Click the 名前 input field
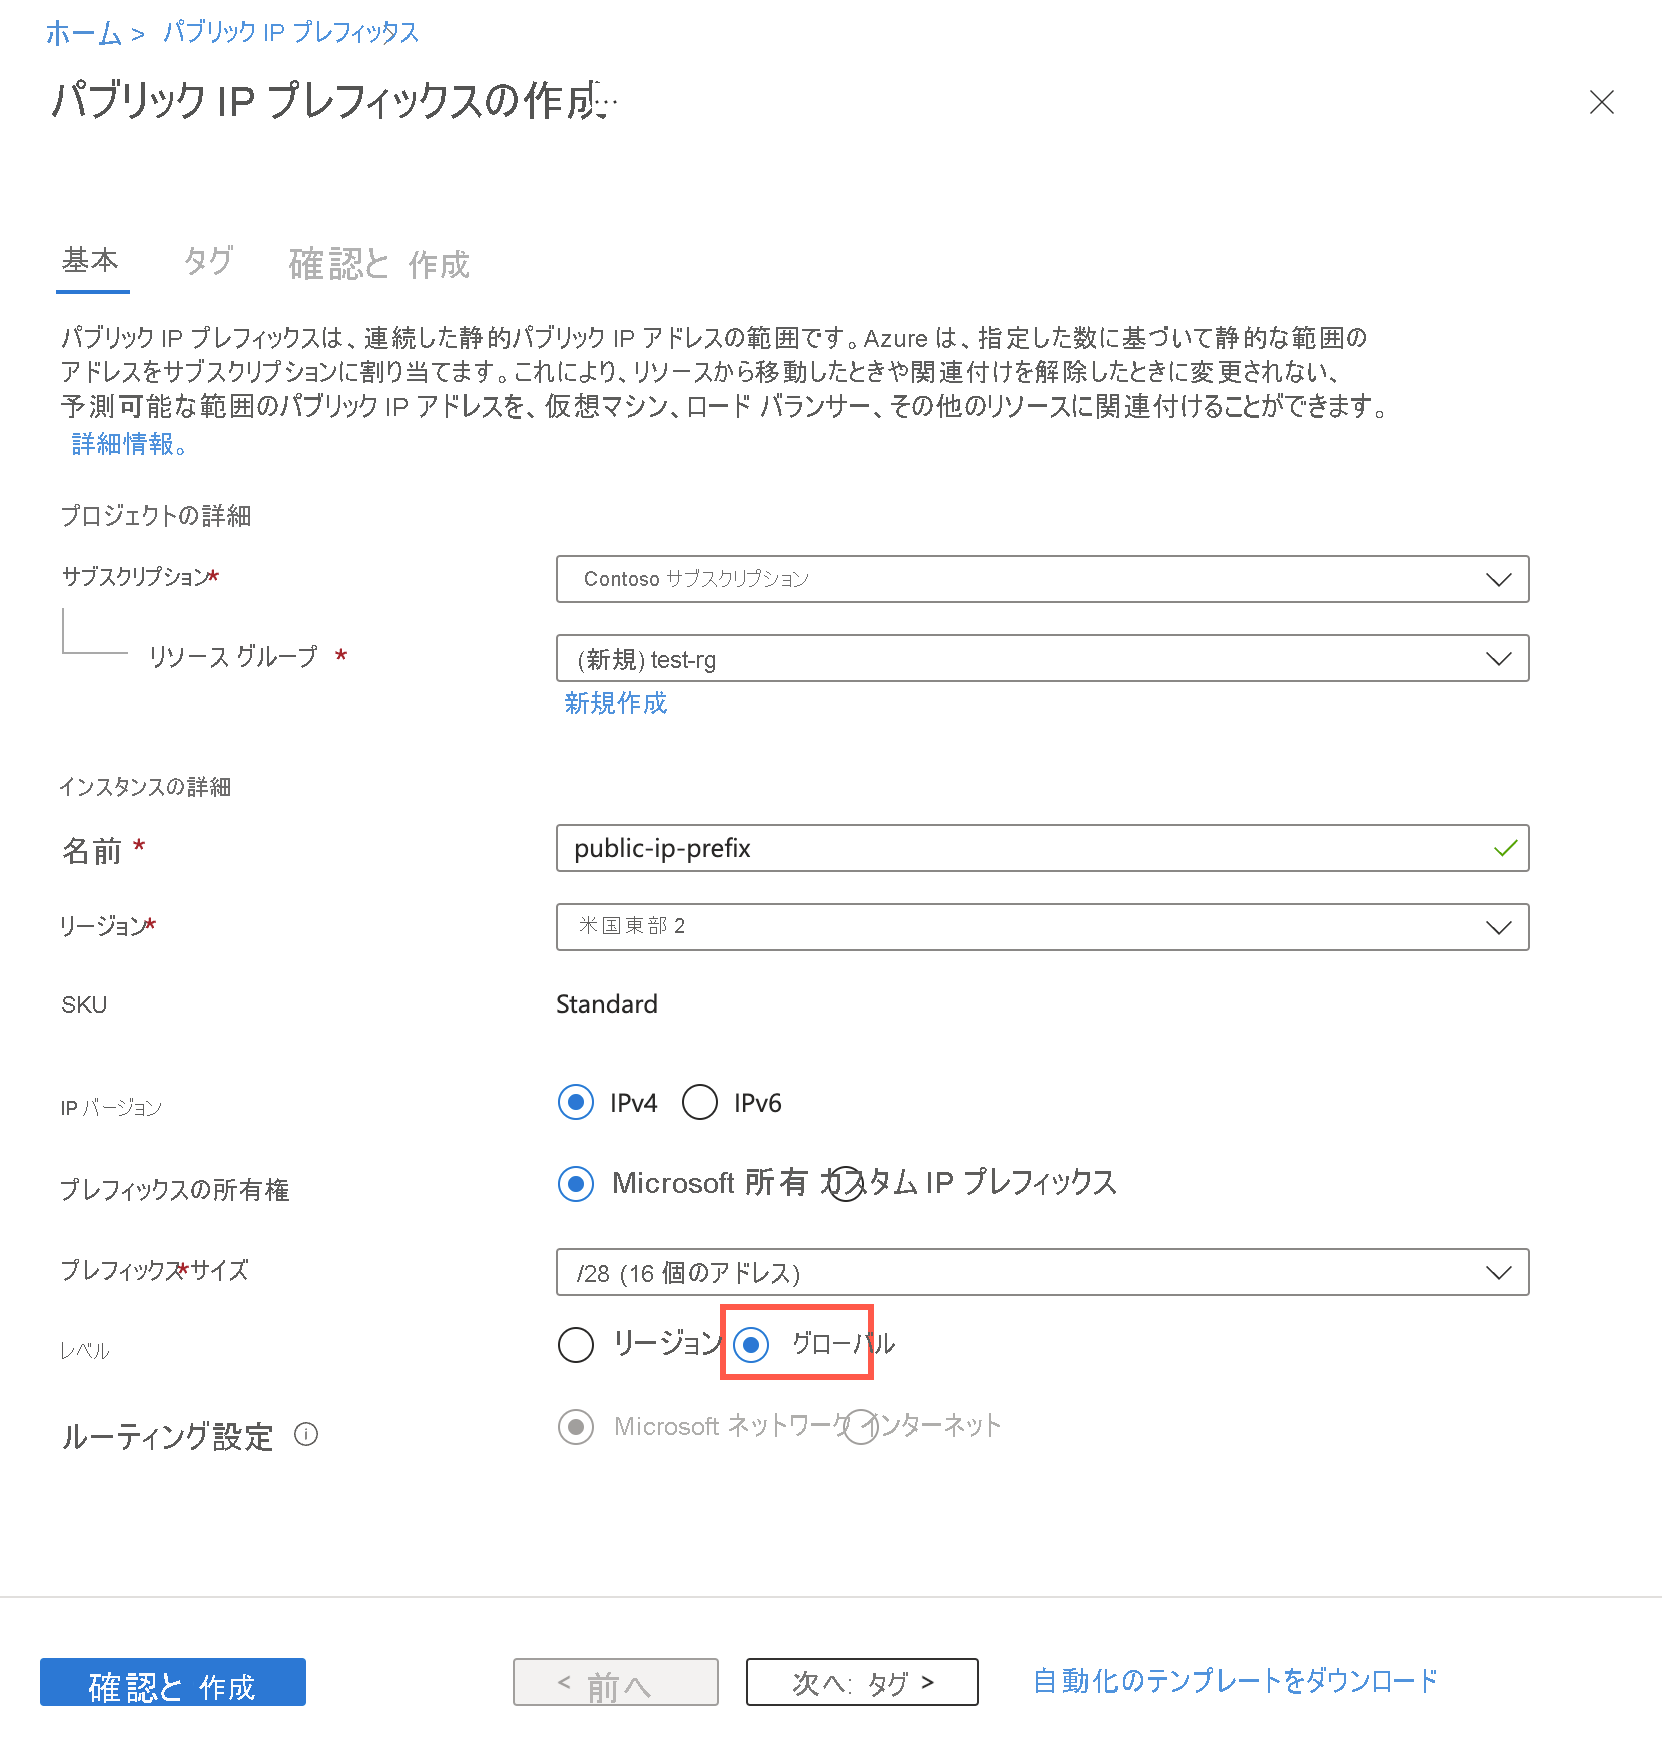This screenshot has width=1662, height=1738. 1042,848
